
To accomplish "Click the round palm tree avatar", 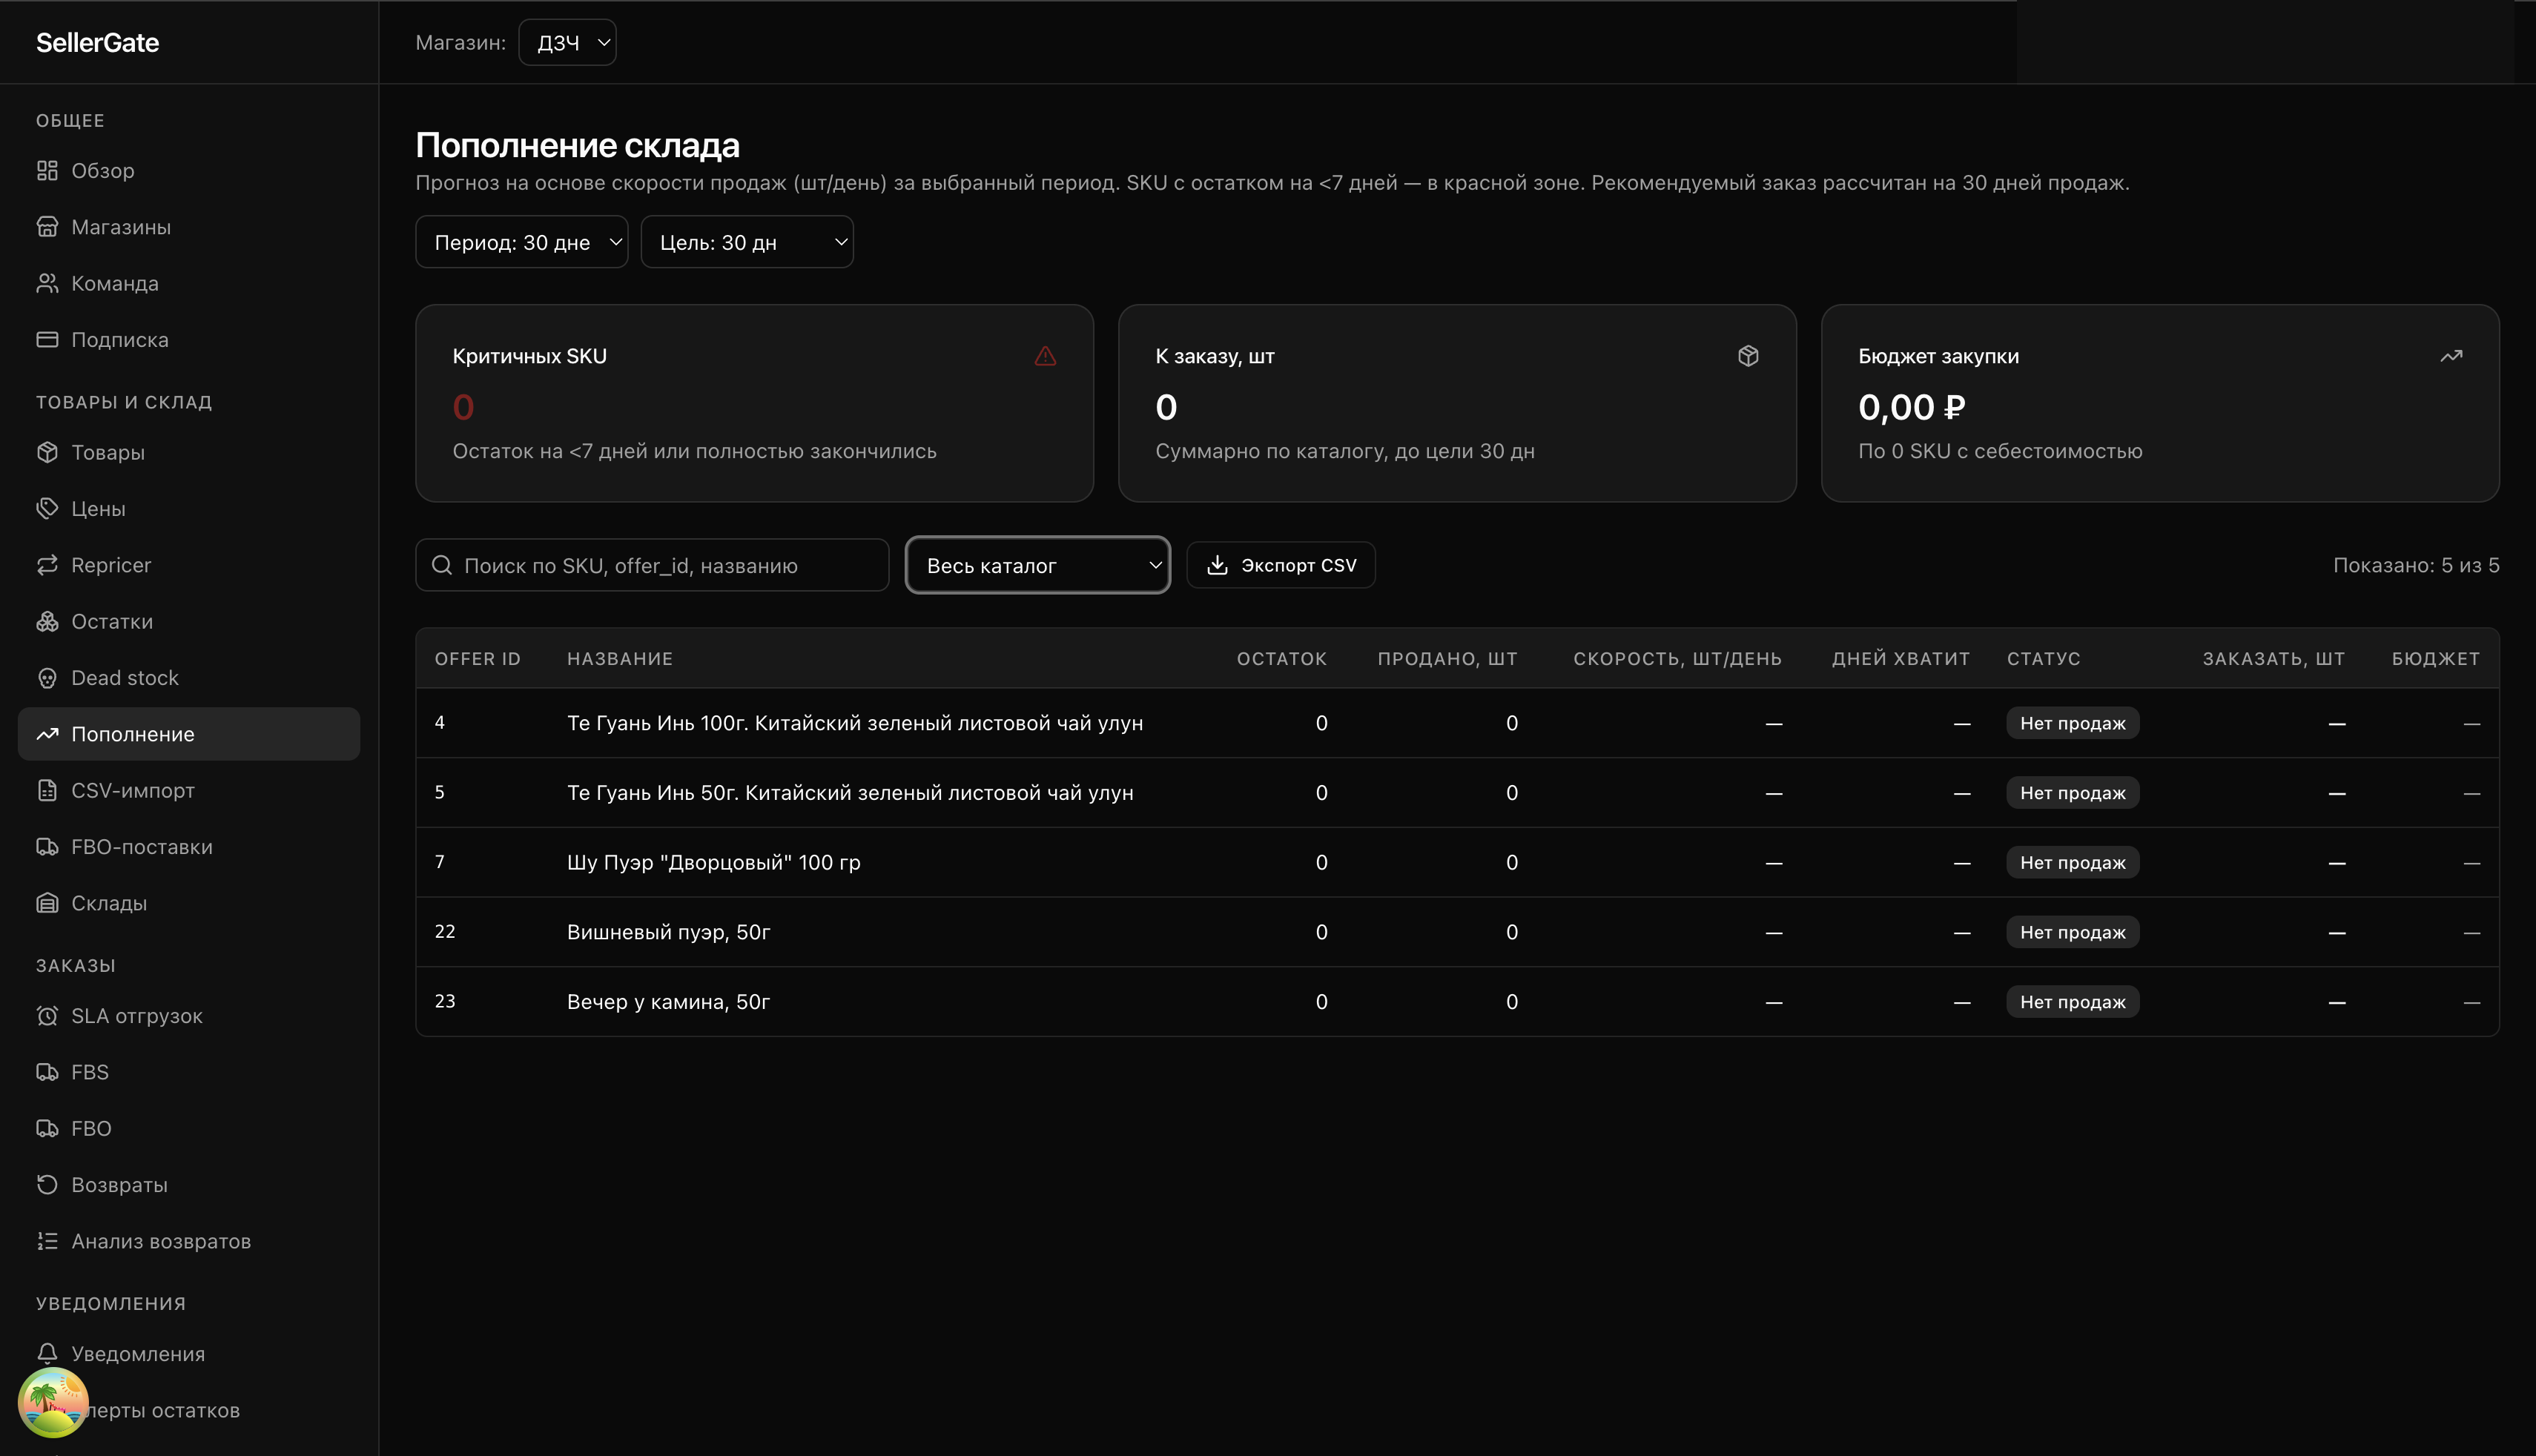I will [53, 1402].
